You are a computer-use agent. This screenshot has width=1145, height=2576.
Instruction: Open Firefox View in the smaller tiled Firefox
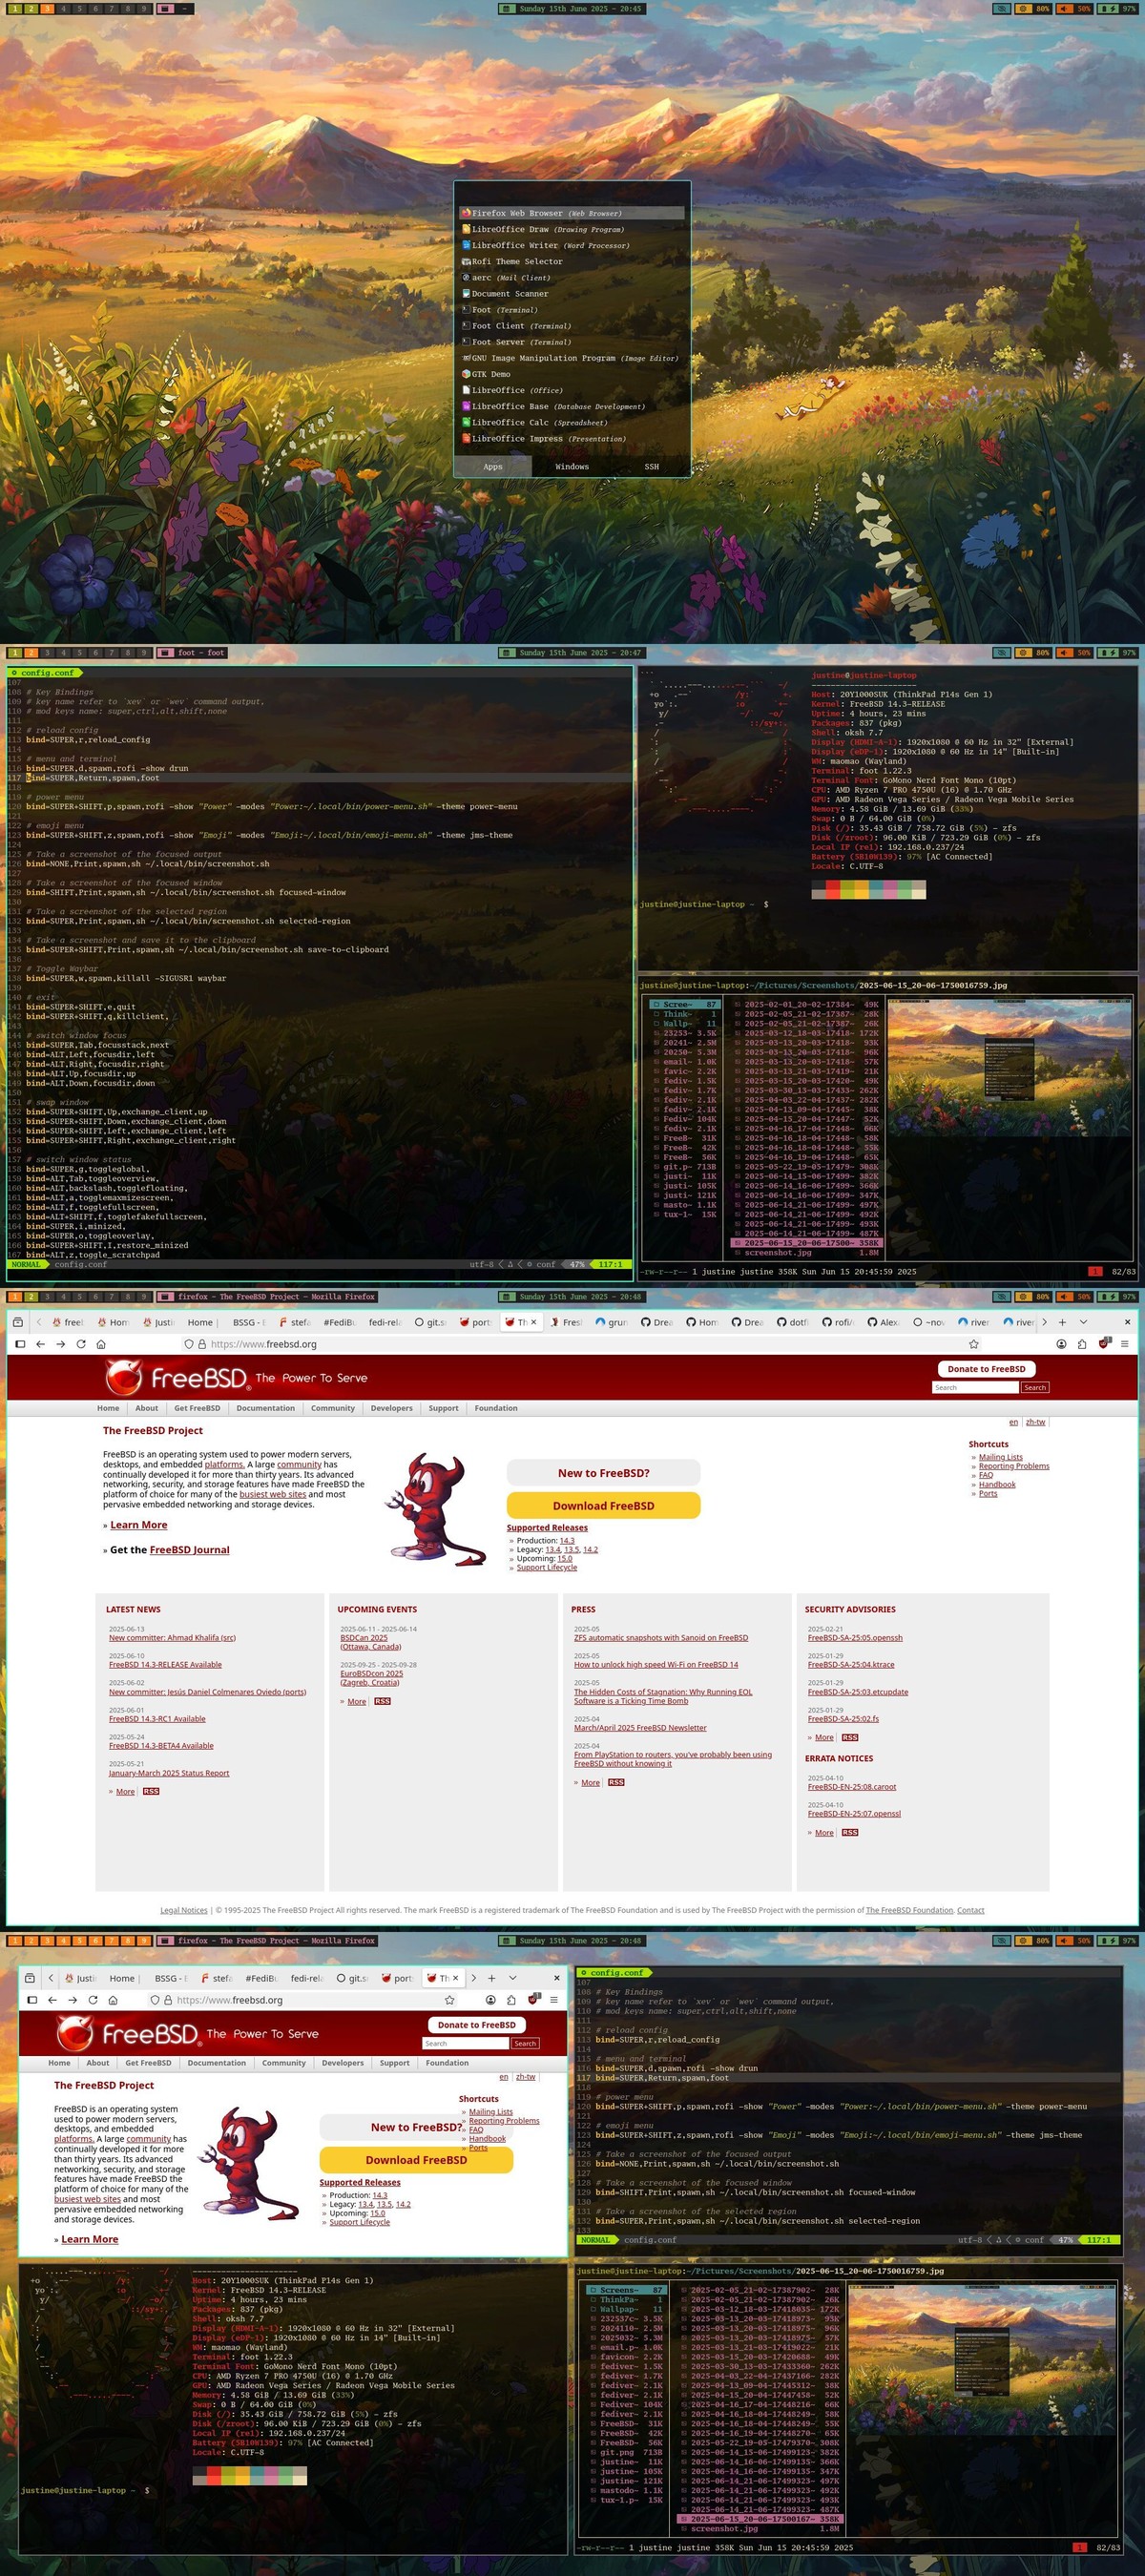pyautogui.click(x=30, y=1978)
